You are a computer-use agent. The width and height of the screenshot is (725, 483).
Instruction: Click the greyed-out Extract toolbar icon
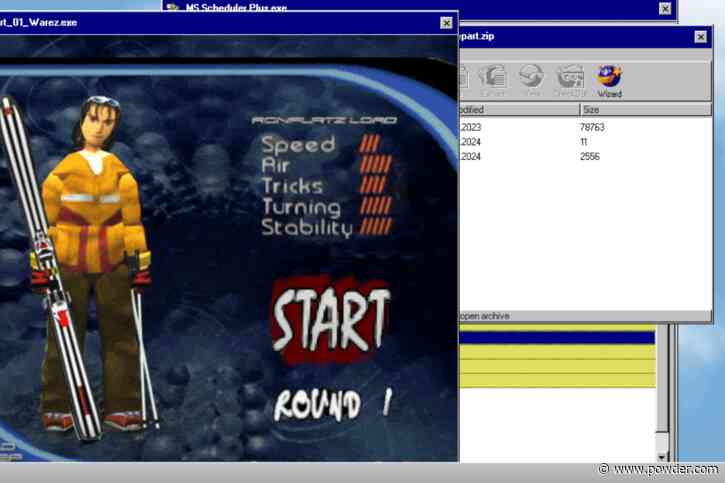pyautogui.click(x=493, y=81)
